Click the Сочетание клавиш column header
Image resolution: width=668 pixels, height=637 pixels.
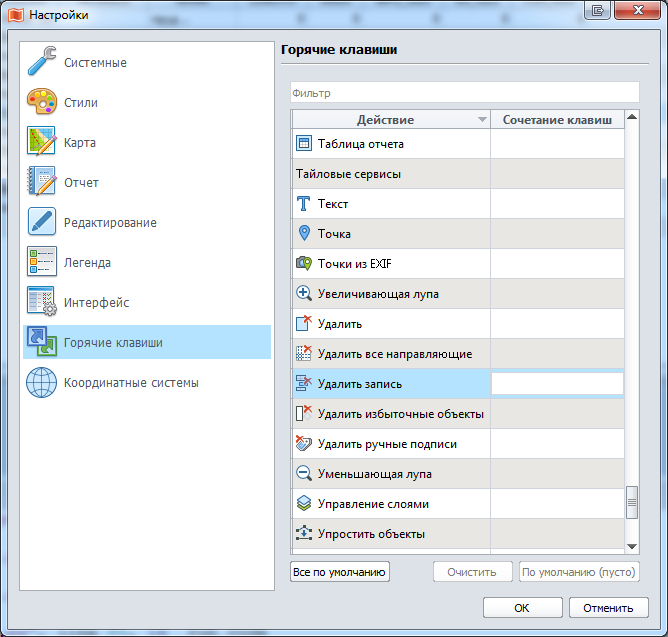coord(557,120)
